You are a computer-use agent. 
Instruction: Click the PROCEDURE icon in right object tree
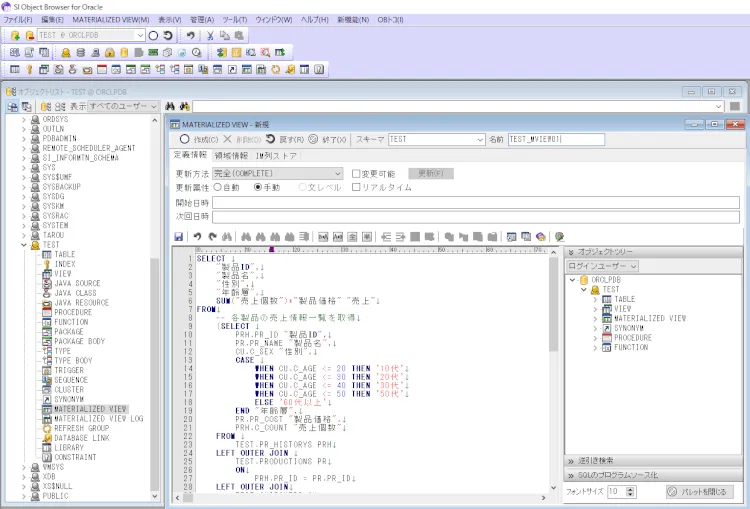click(606, 338)
